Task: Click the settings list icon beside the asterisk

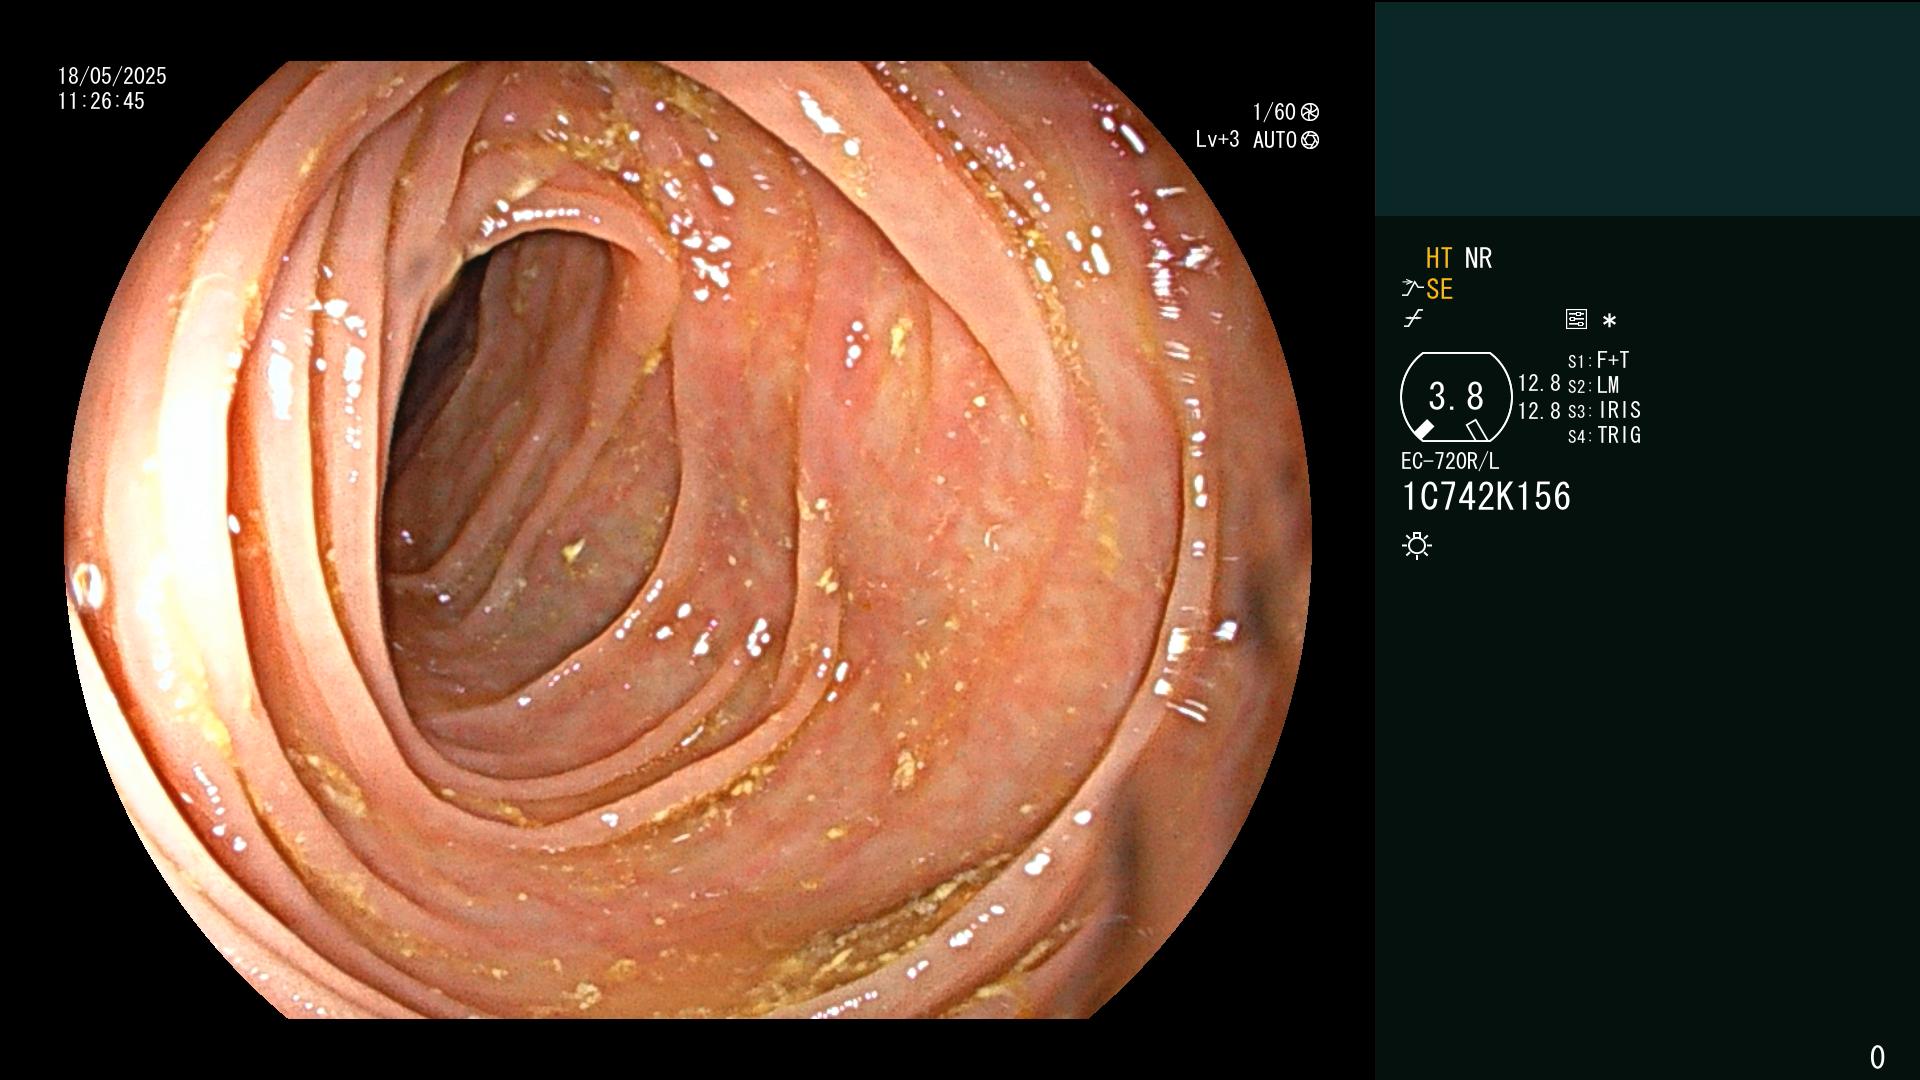Action: tap(1576, 319)
